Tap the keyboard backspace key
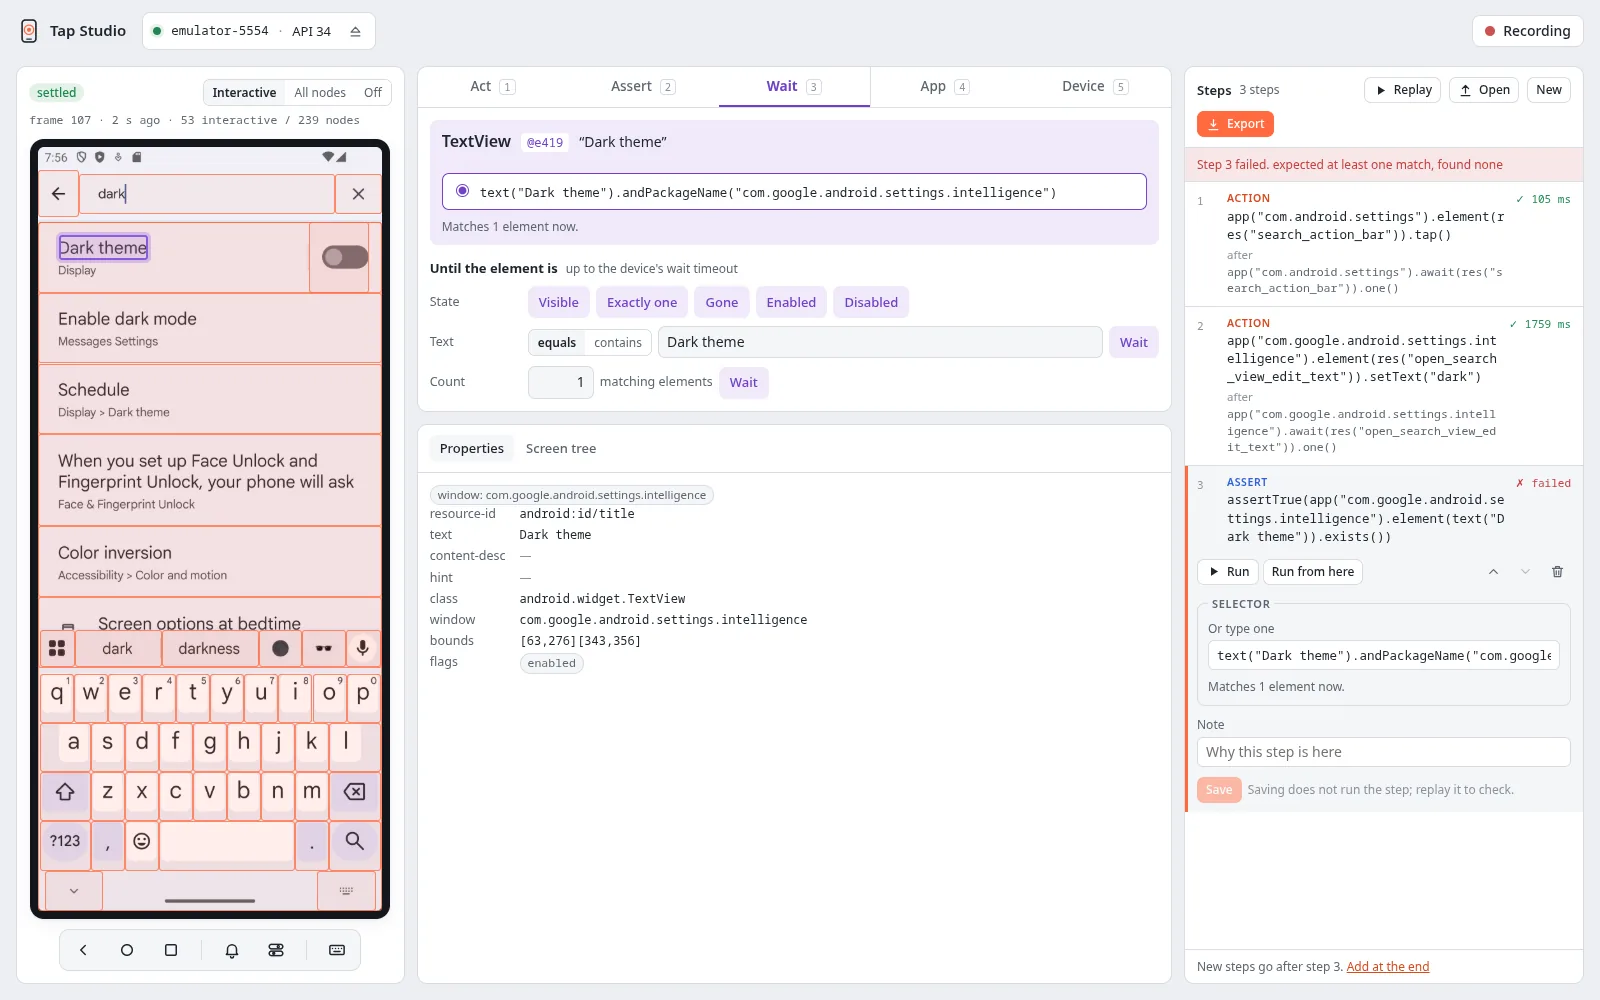The image size is (1600, 1000). click(354, 792)
